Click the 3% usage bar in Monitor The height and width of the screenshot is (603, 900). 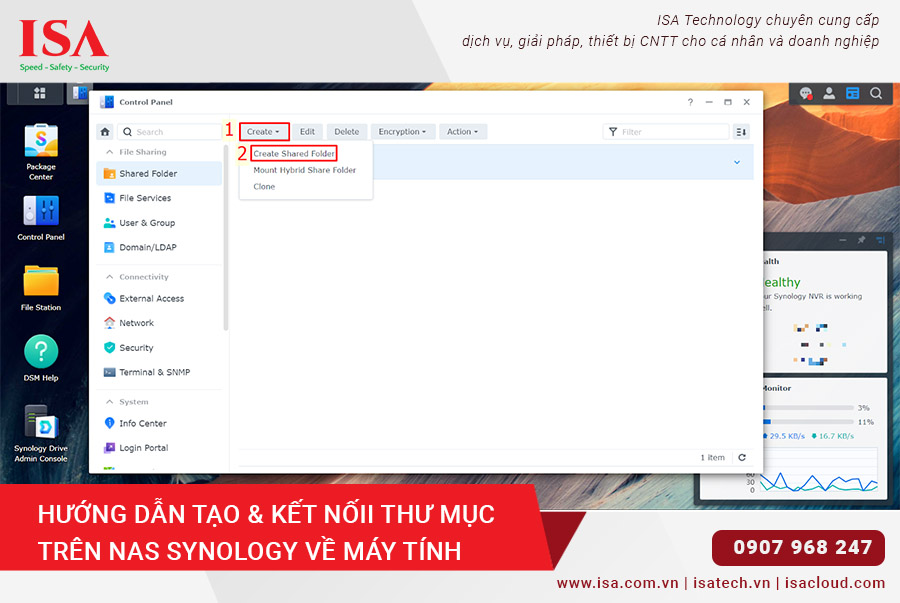pos(809,408)
